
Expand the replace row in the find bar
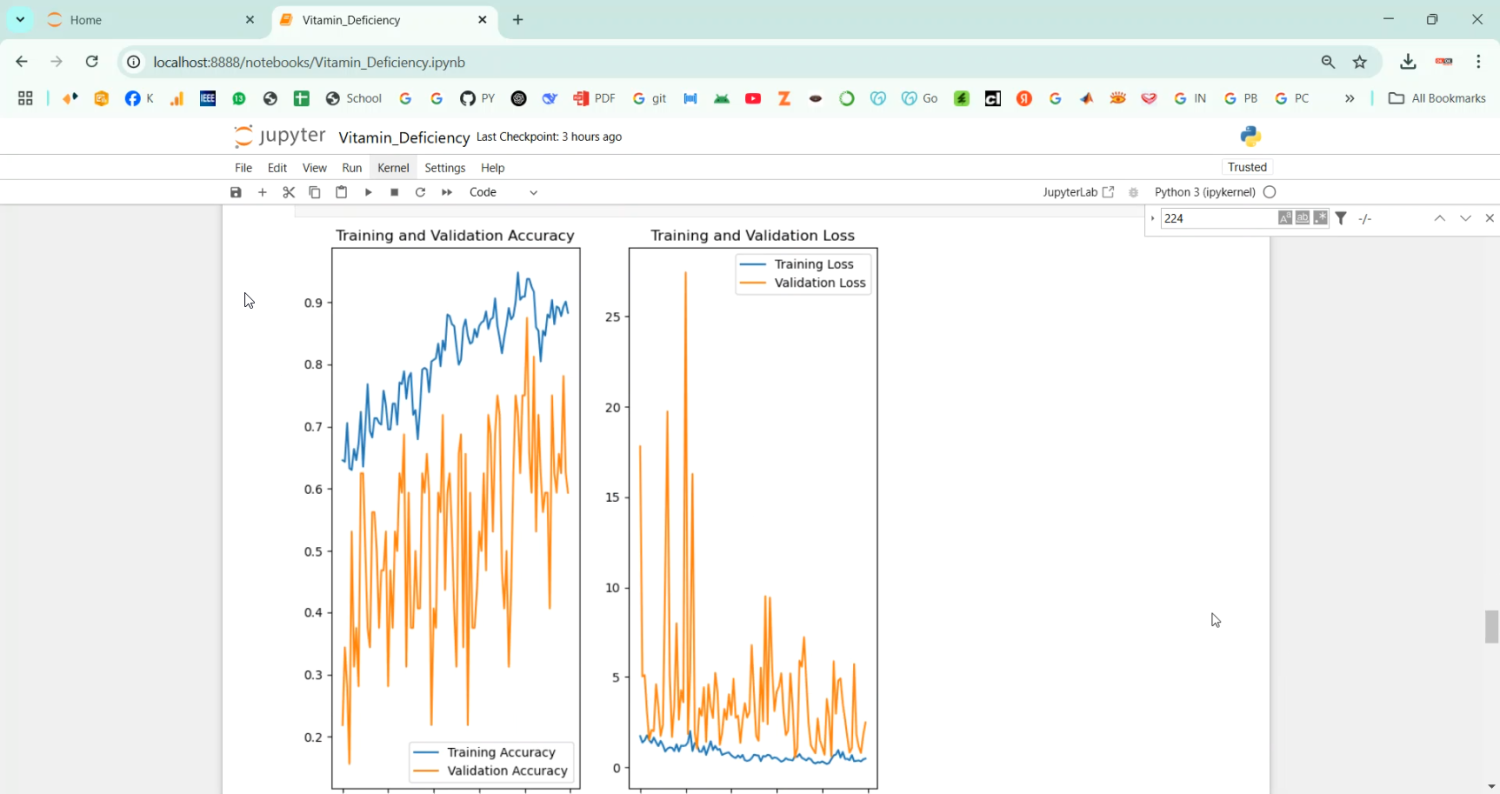click(x=1153, y=218)
